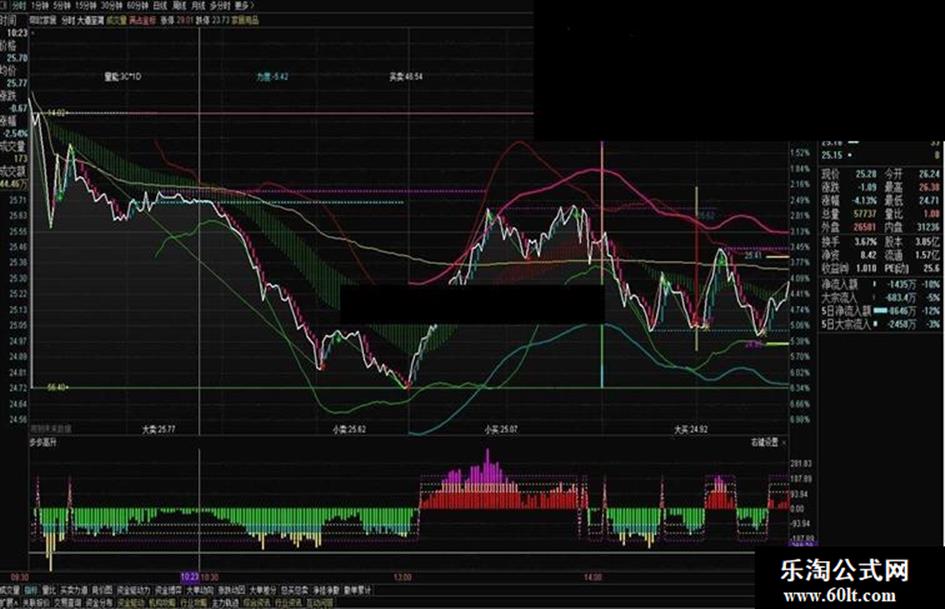
Task: Open the 买卖力道 bottom tab
Action: [x=74, y=590]
